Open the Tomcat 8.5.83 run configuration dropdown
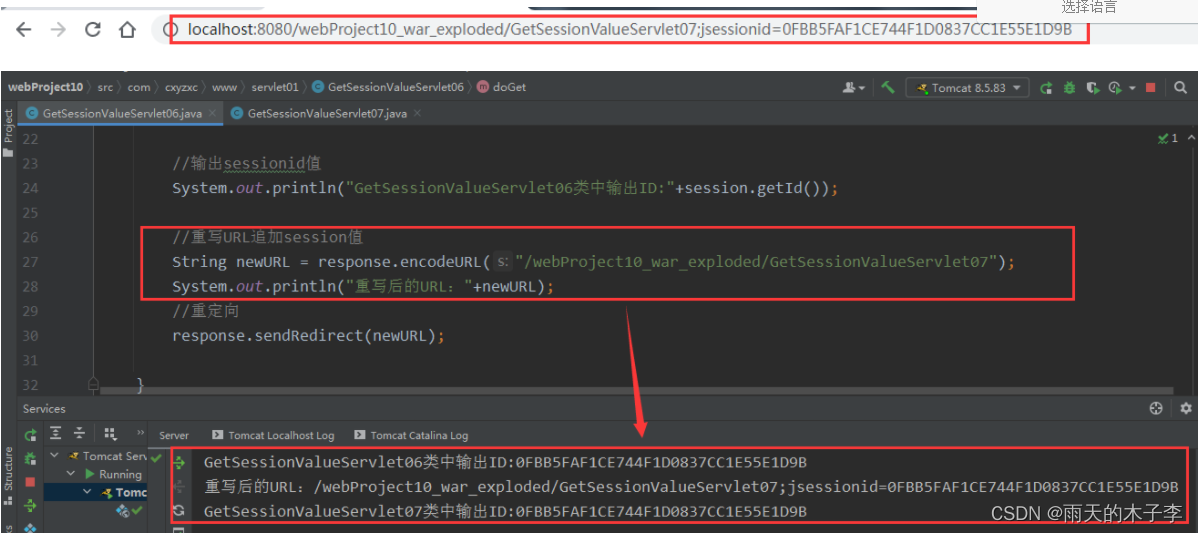1198x533 pixels. (967, 88)
